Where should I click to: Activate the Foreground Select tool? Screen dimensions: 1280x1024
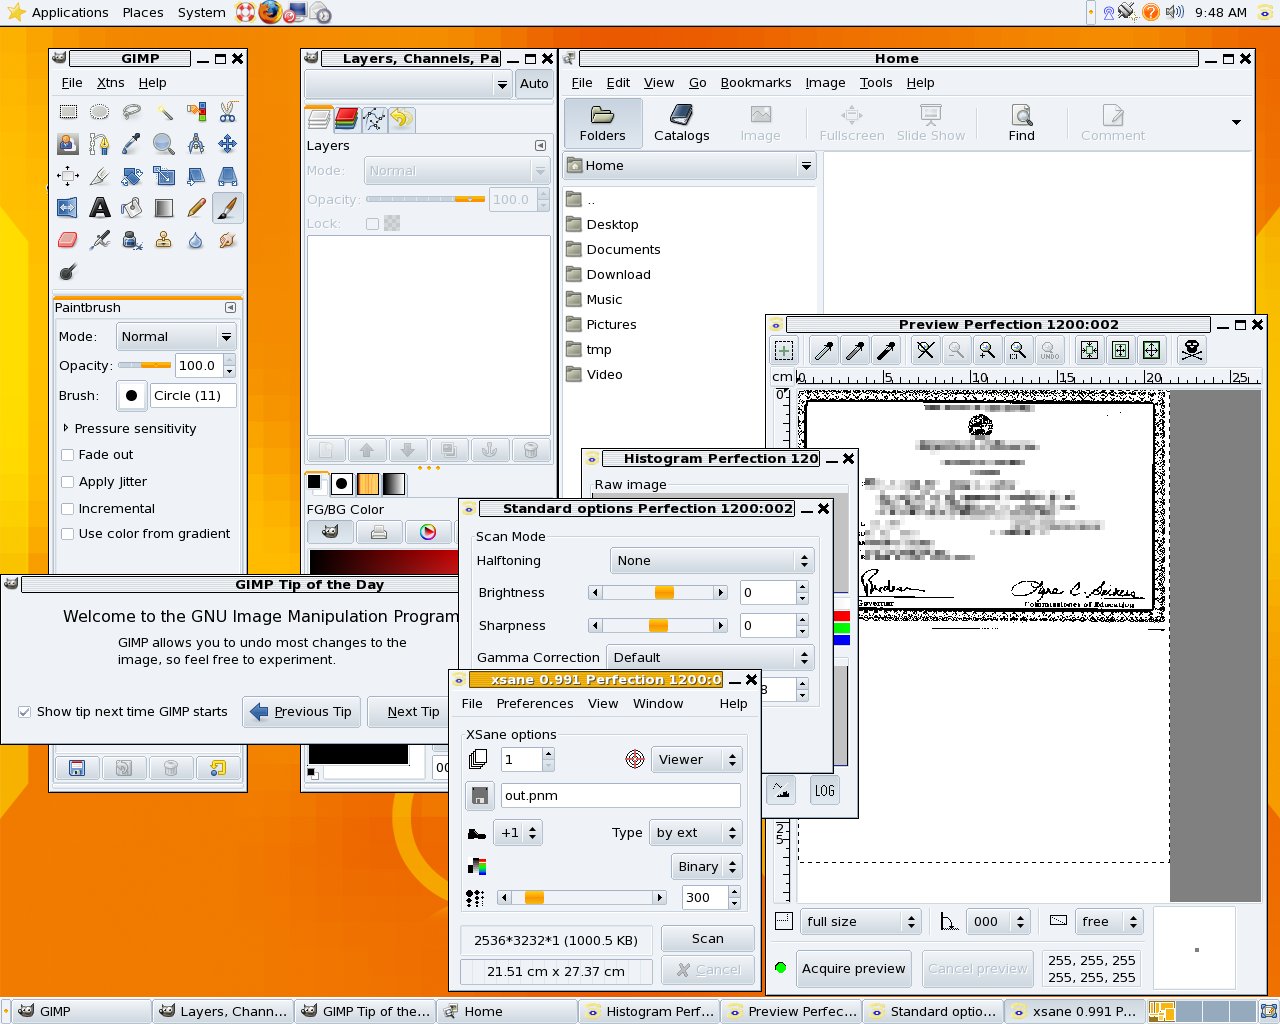(68, 144)
